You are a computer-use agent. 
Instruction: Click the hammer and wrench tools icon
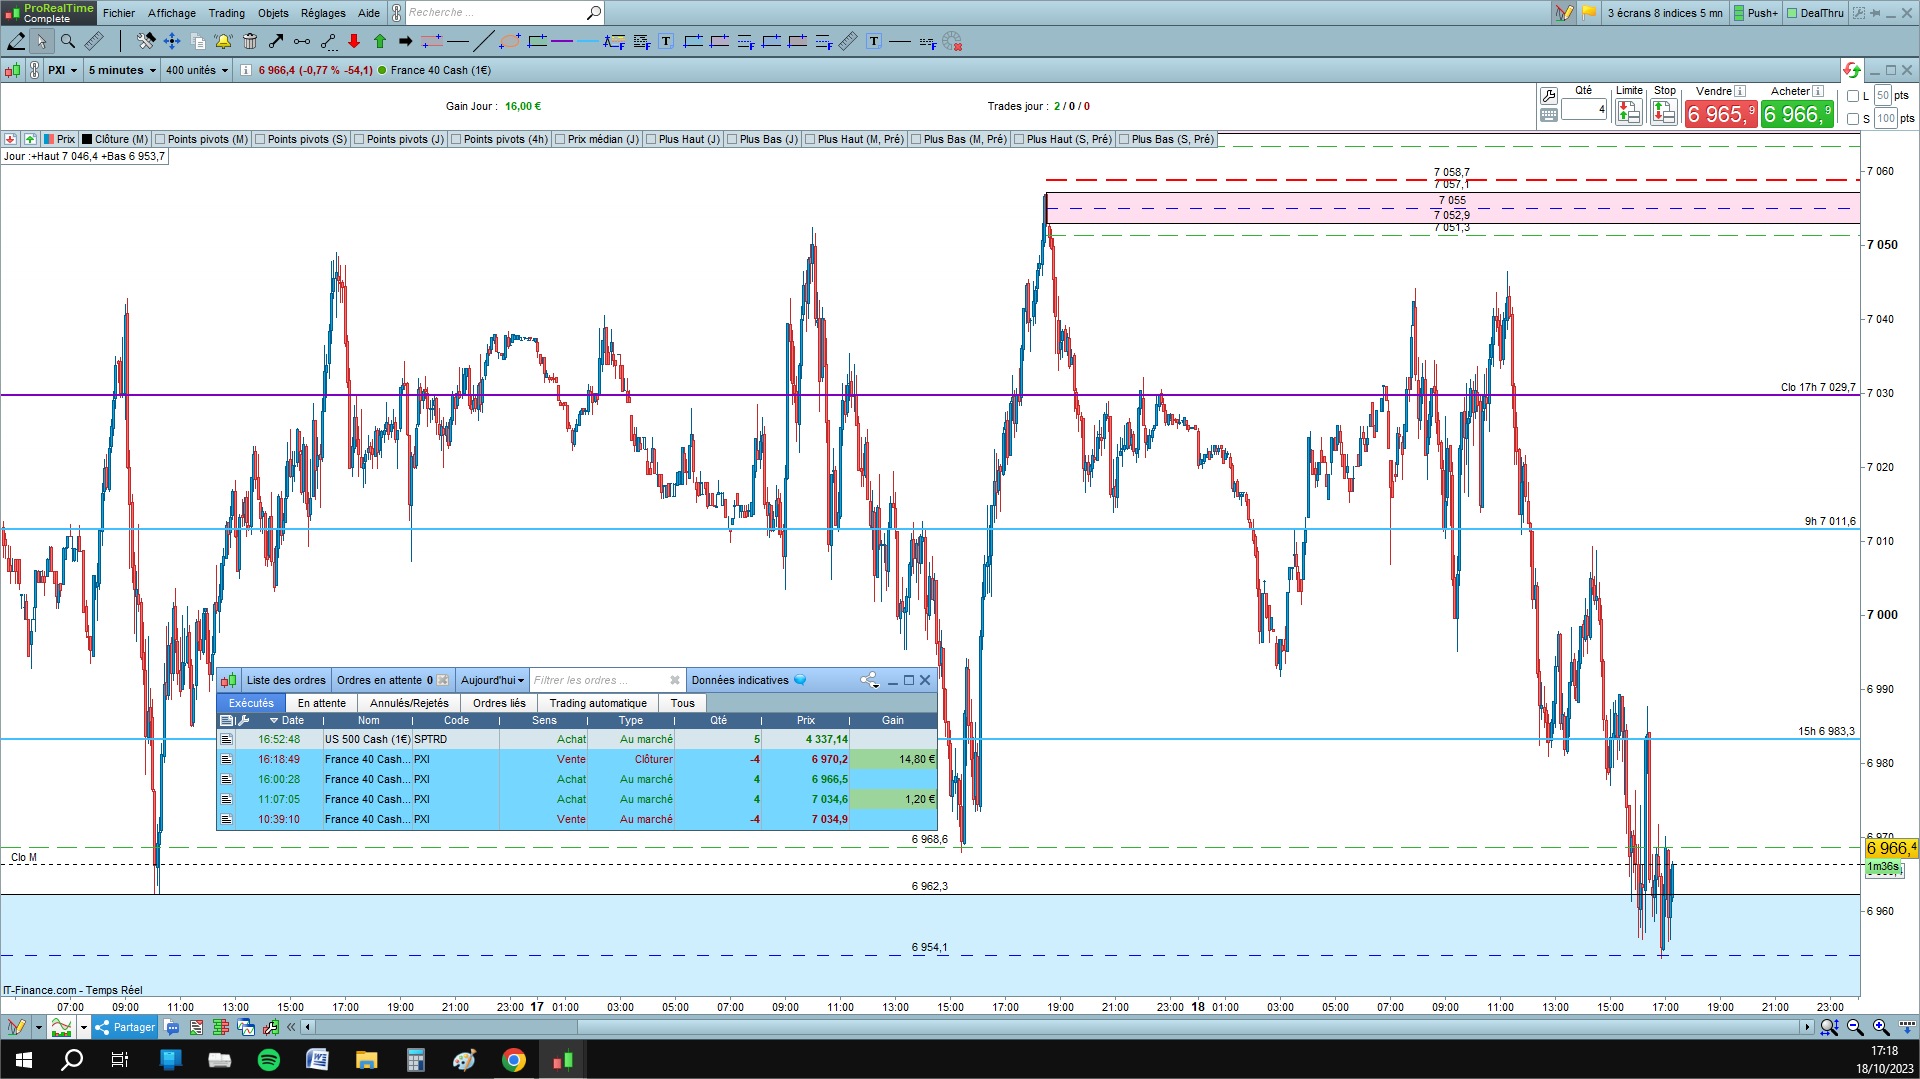click(x=146, y=41)
